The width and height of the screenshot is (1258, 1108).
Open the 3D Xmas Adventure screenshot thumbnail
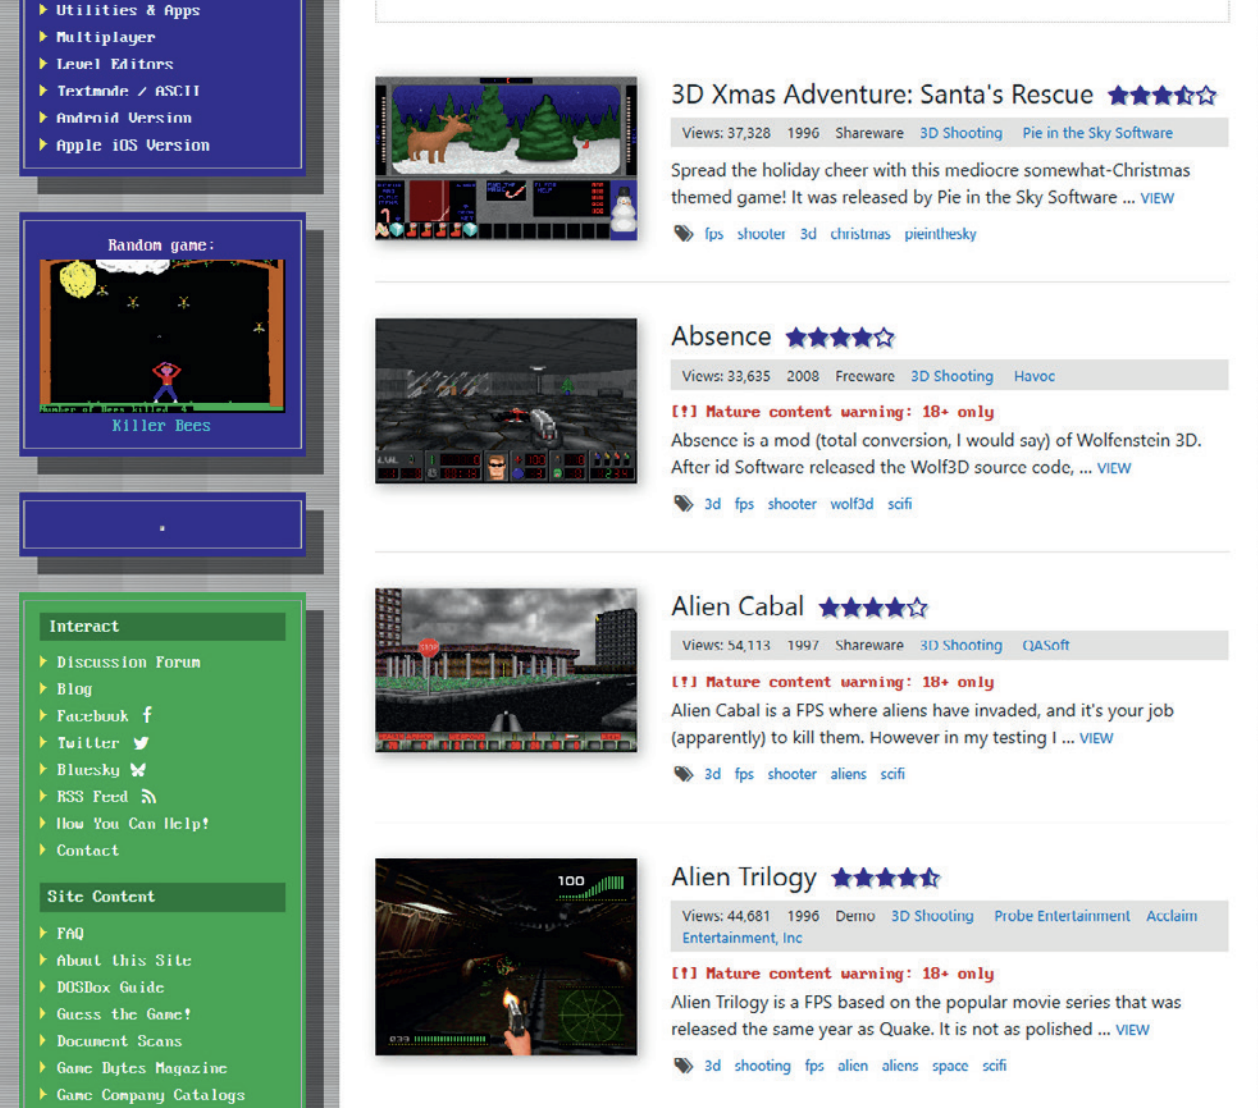click(506, 158)
